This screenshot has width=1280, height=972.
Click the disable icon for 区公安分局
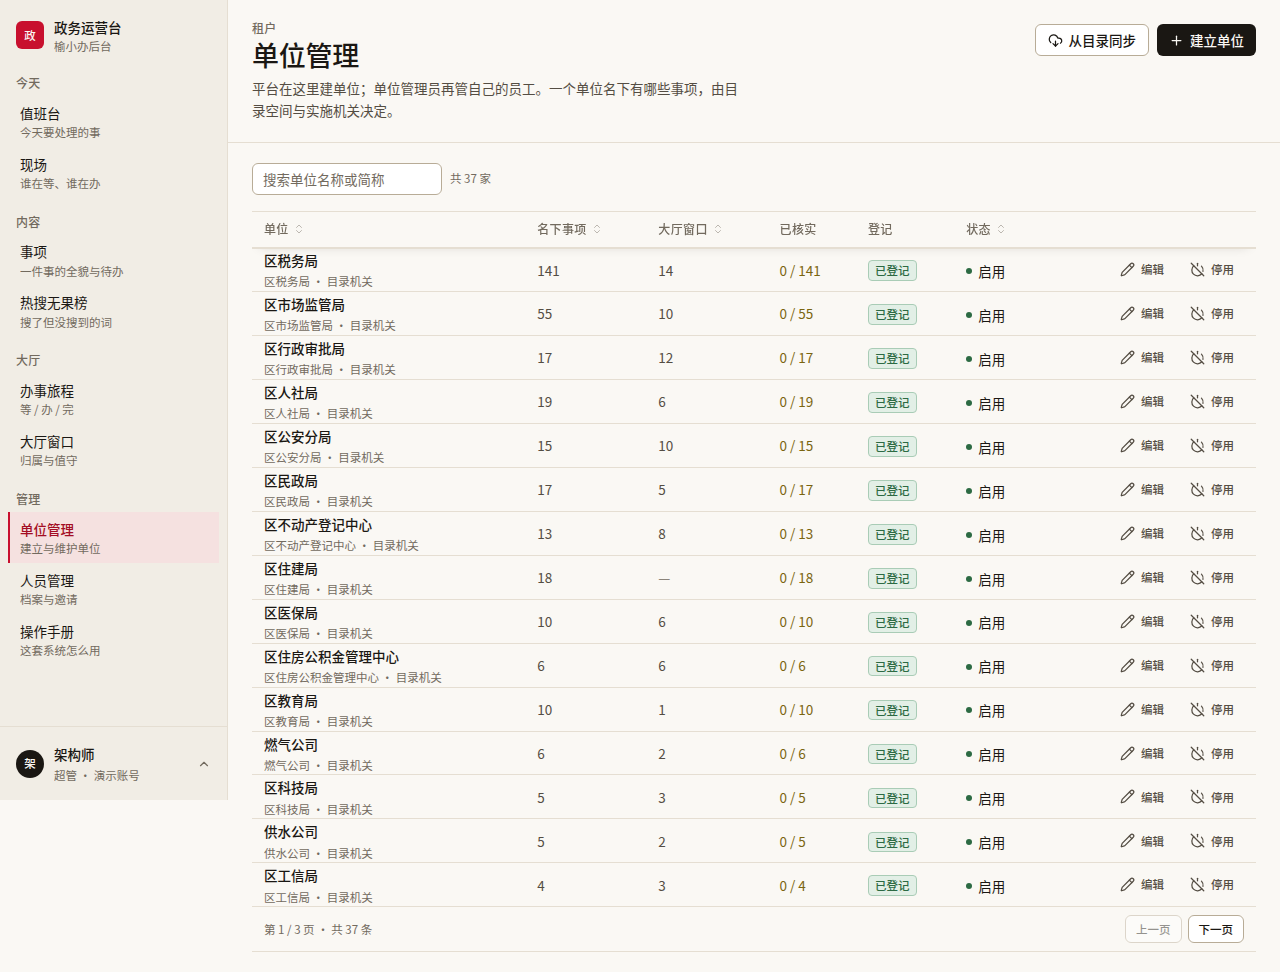(1197, 446)
